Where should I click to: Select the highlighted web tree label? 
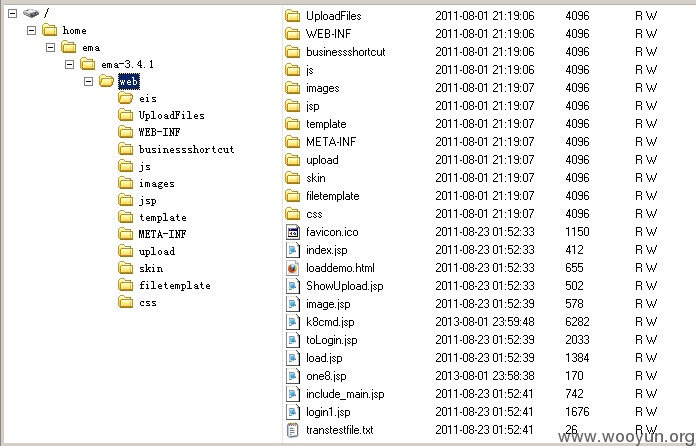pyautogui.click(x=129, y=82)
